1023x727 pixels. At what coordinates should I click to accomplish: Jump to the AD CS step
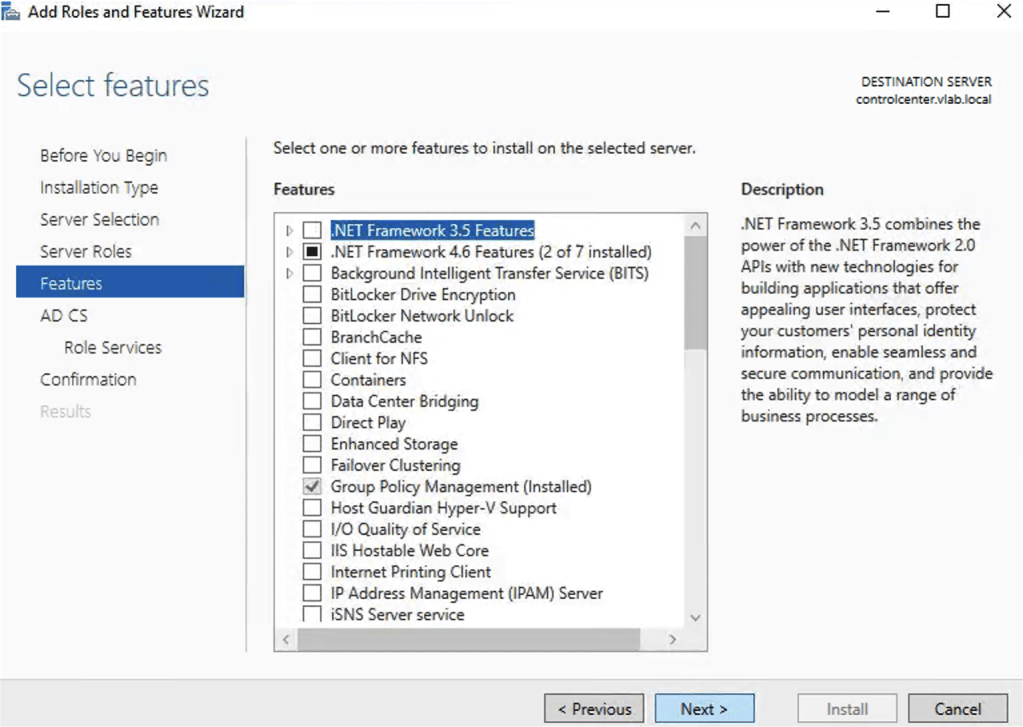(x=64, y=315)
